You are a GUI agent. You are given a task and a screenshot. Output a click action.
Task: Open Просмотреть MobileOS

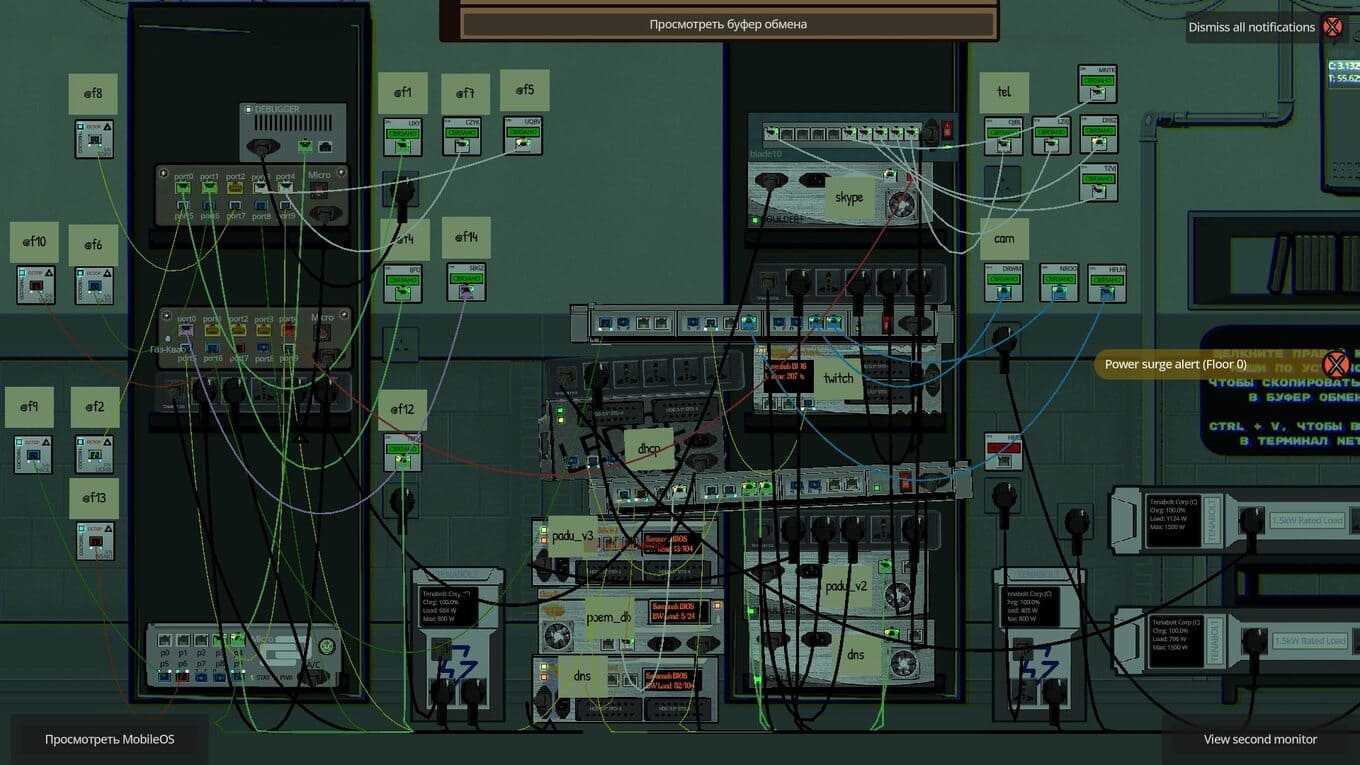(109, 739)
